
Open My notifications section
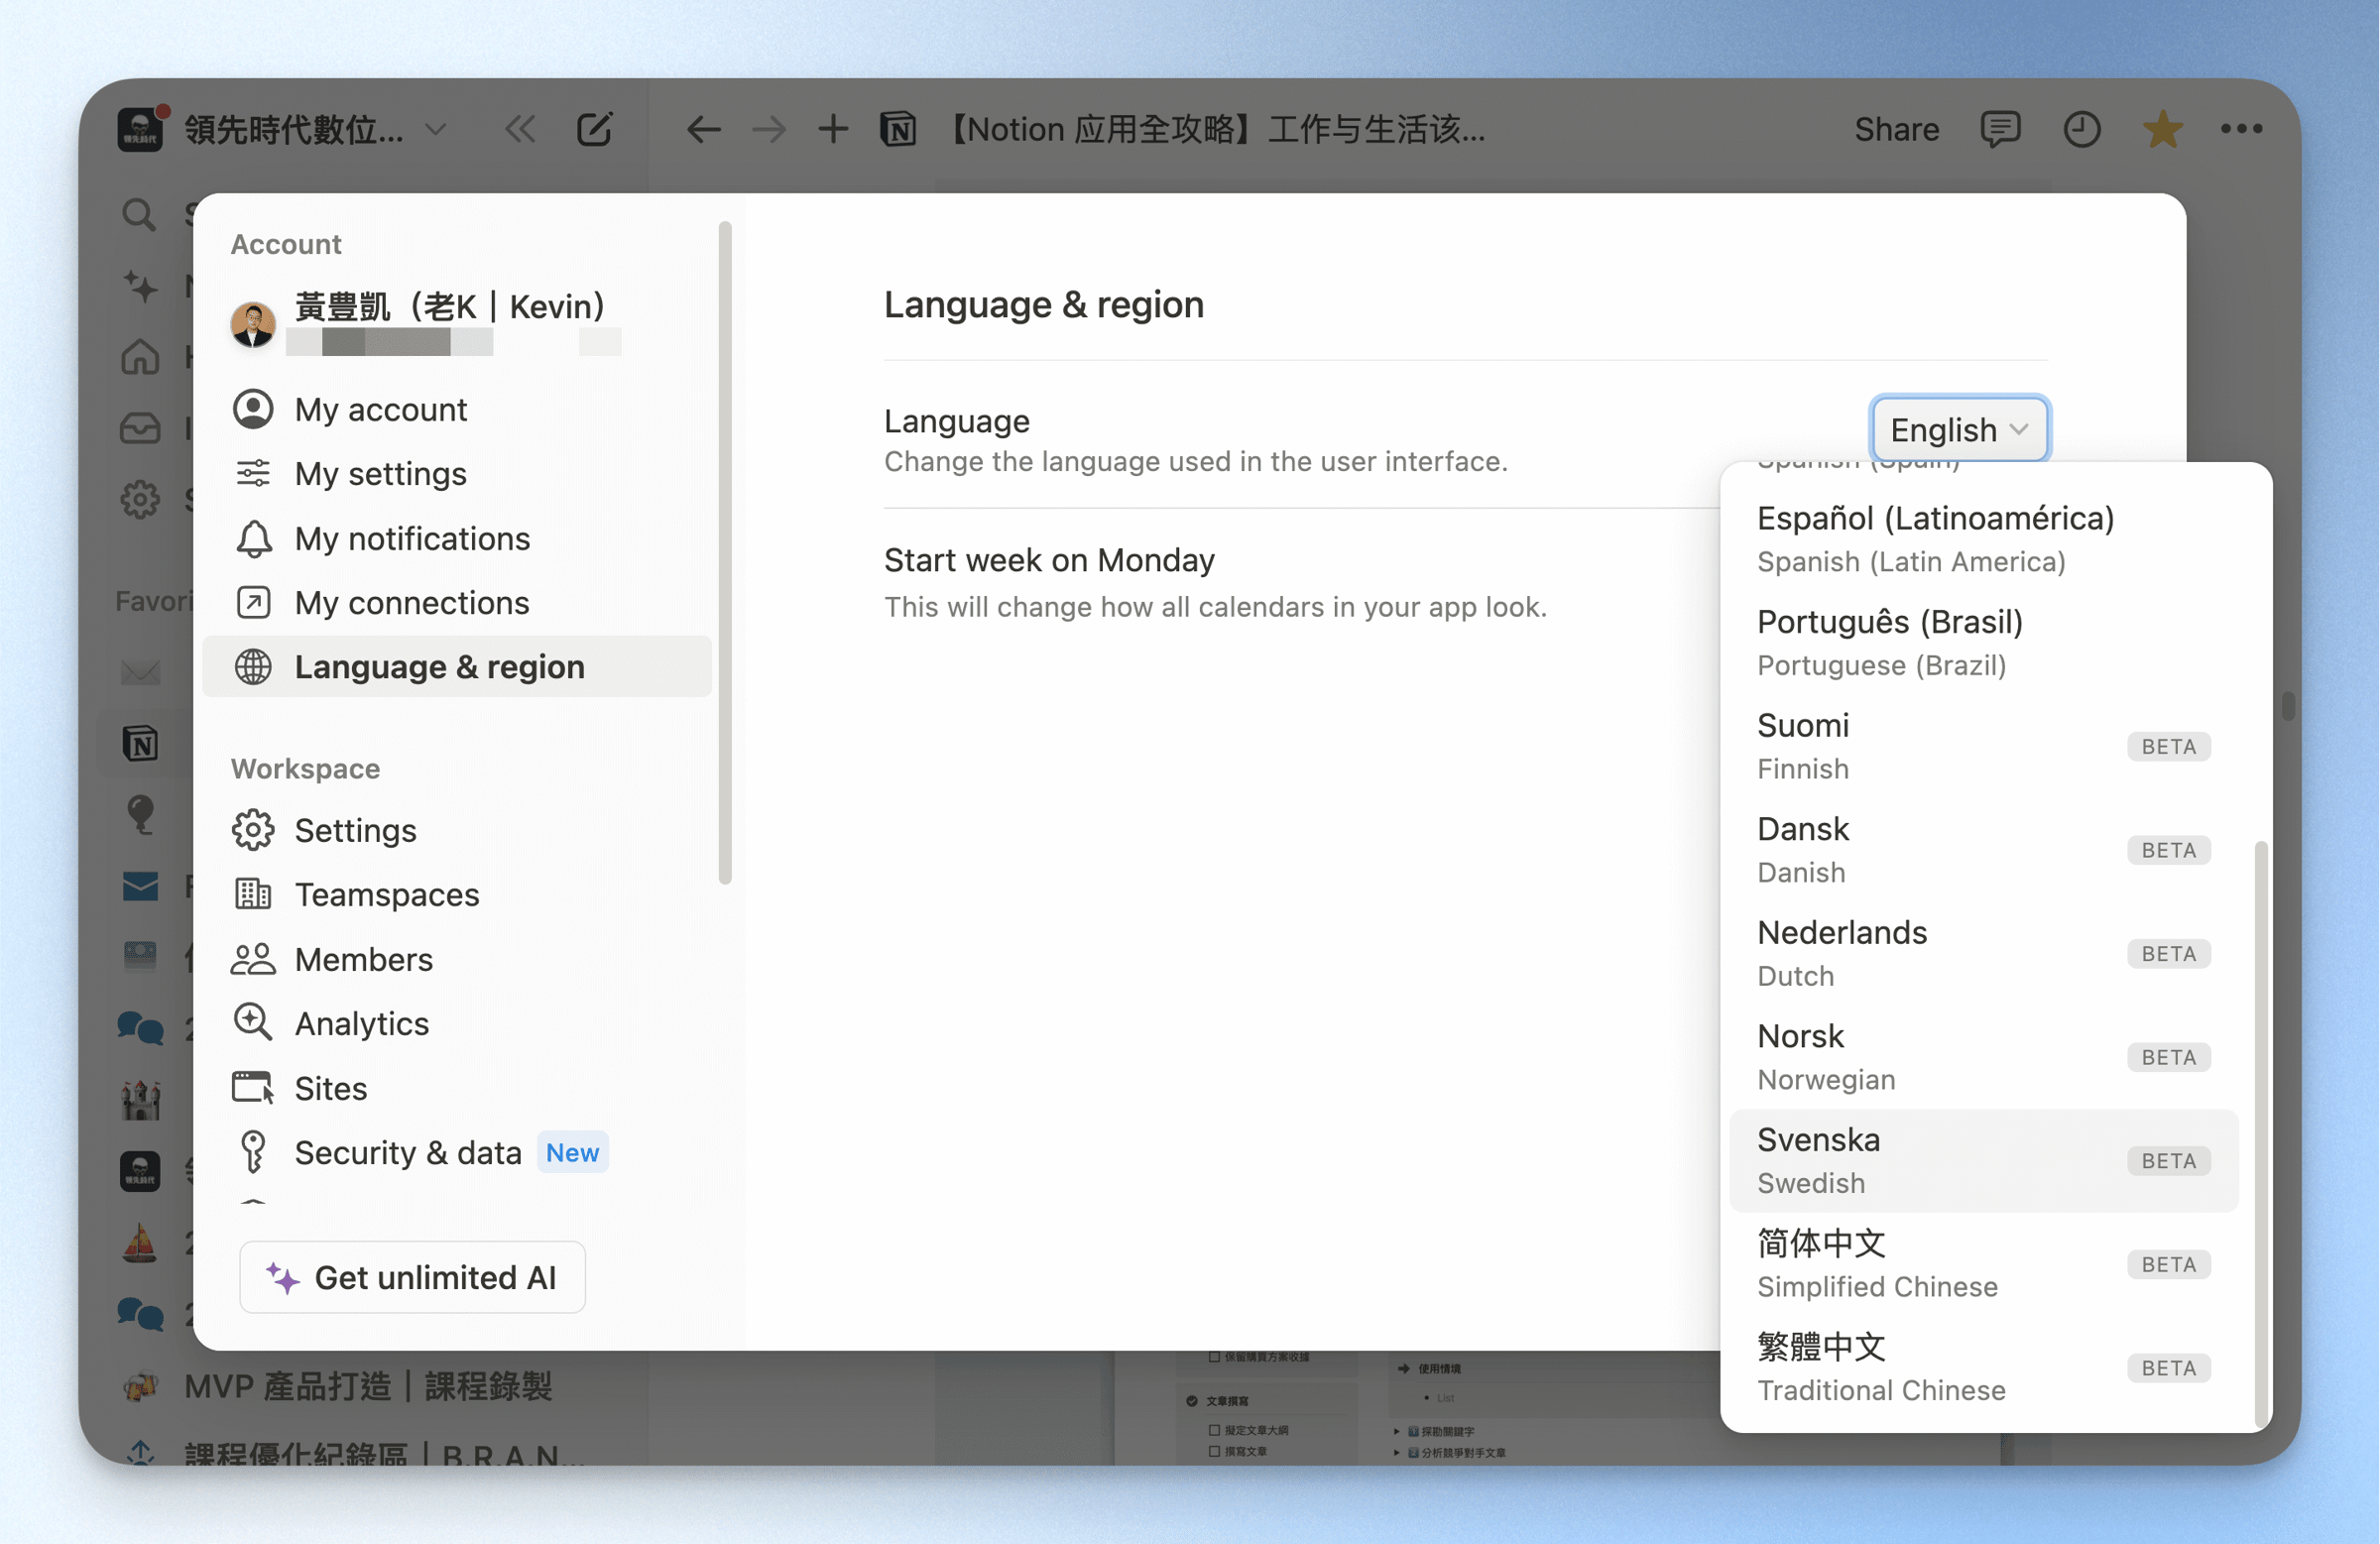pyautogui.click(x=456, y=538)
